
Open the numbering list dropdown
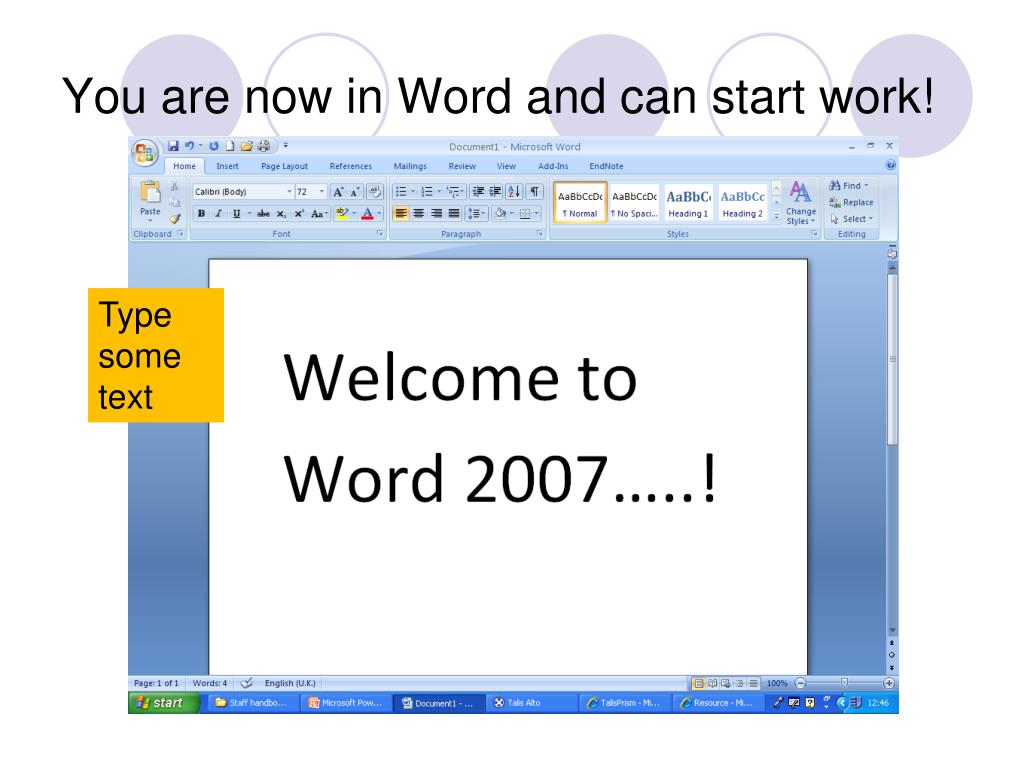(439, 192)
